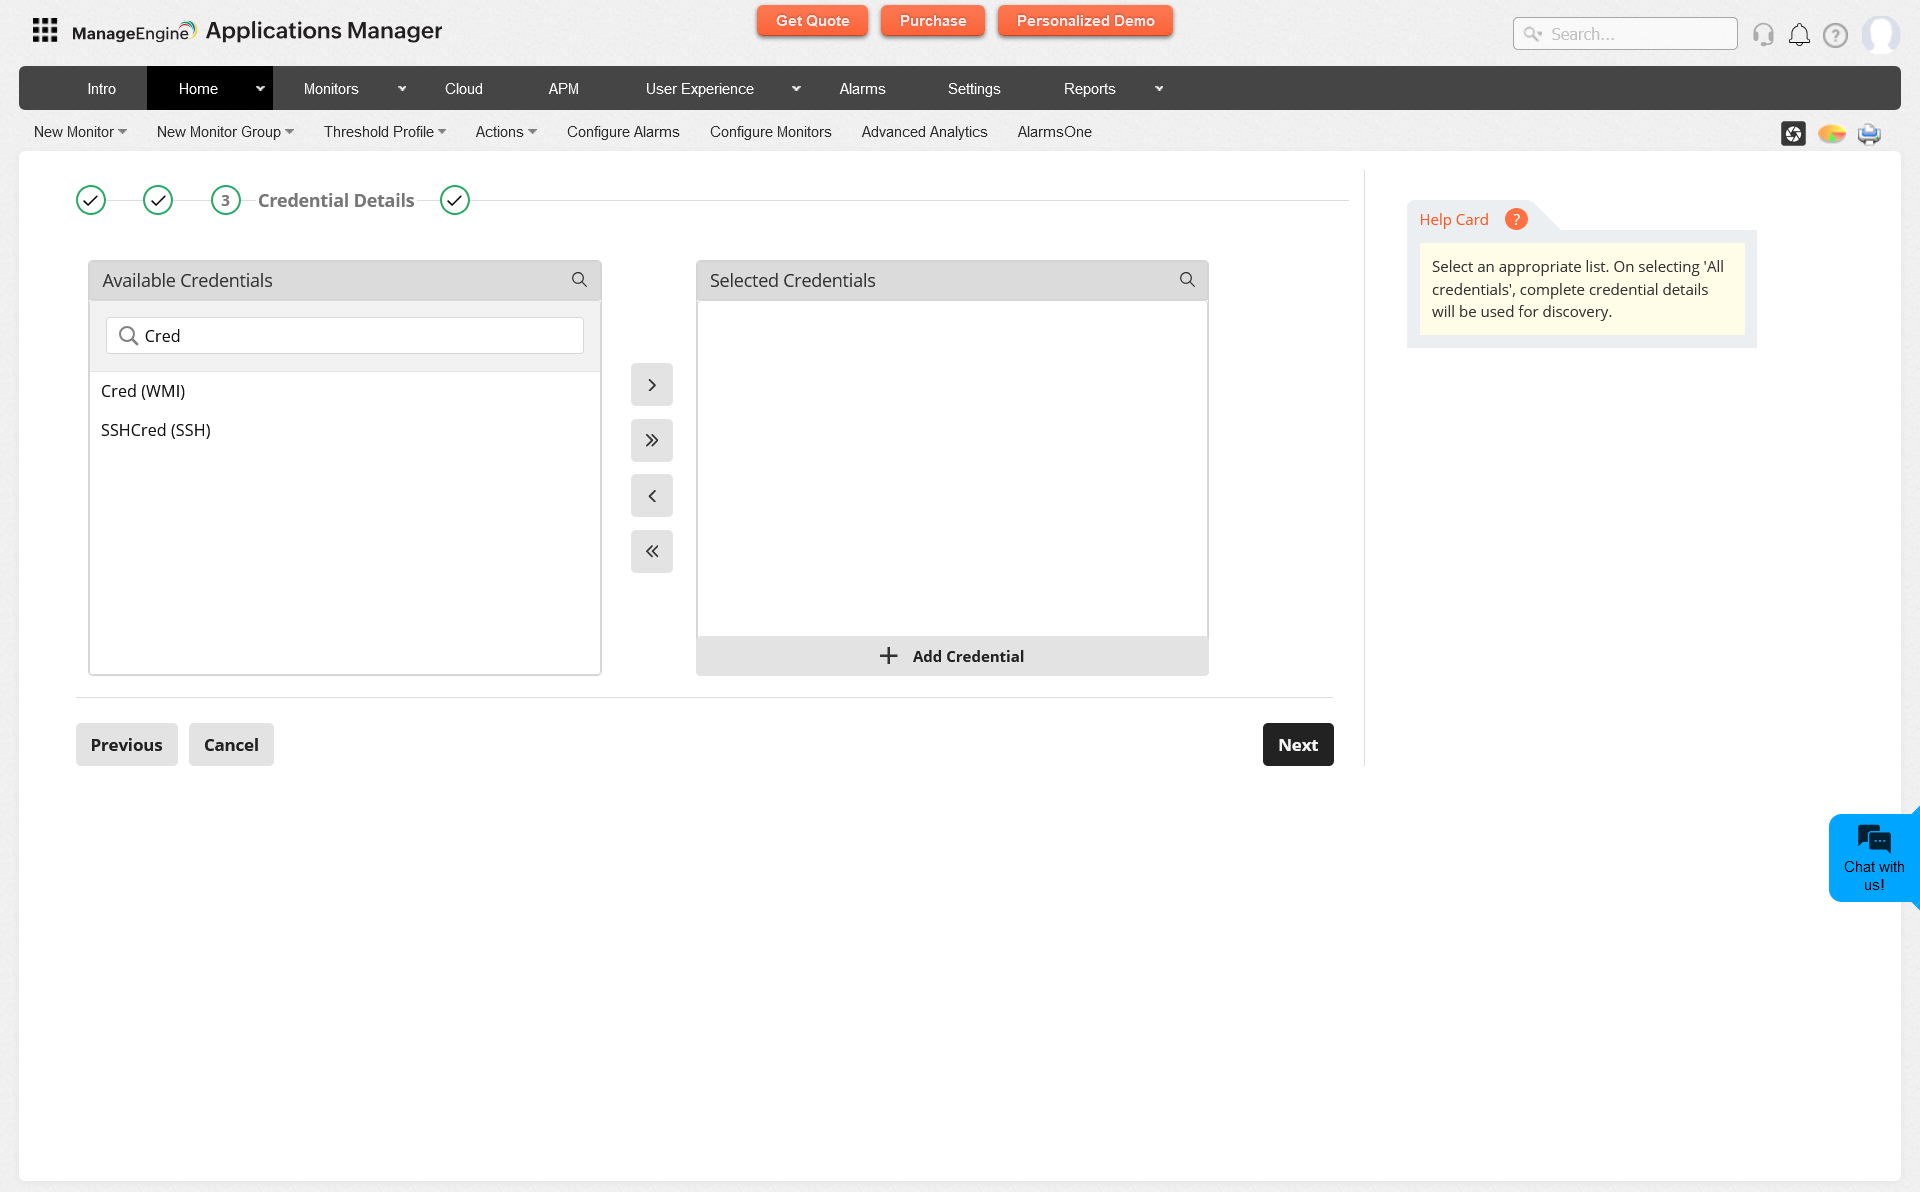The width and height of the screenshot is (1920, 1192).
Task: Click the Selected Credentials search icon
Action: (x=1187, y=280)
